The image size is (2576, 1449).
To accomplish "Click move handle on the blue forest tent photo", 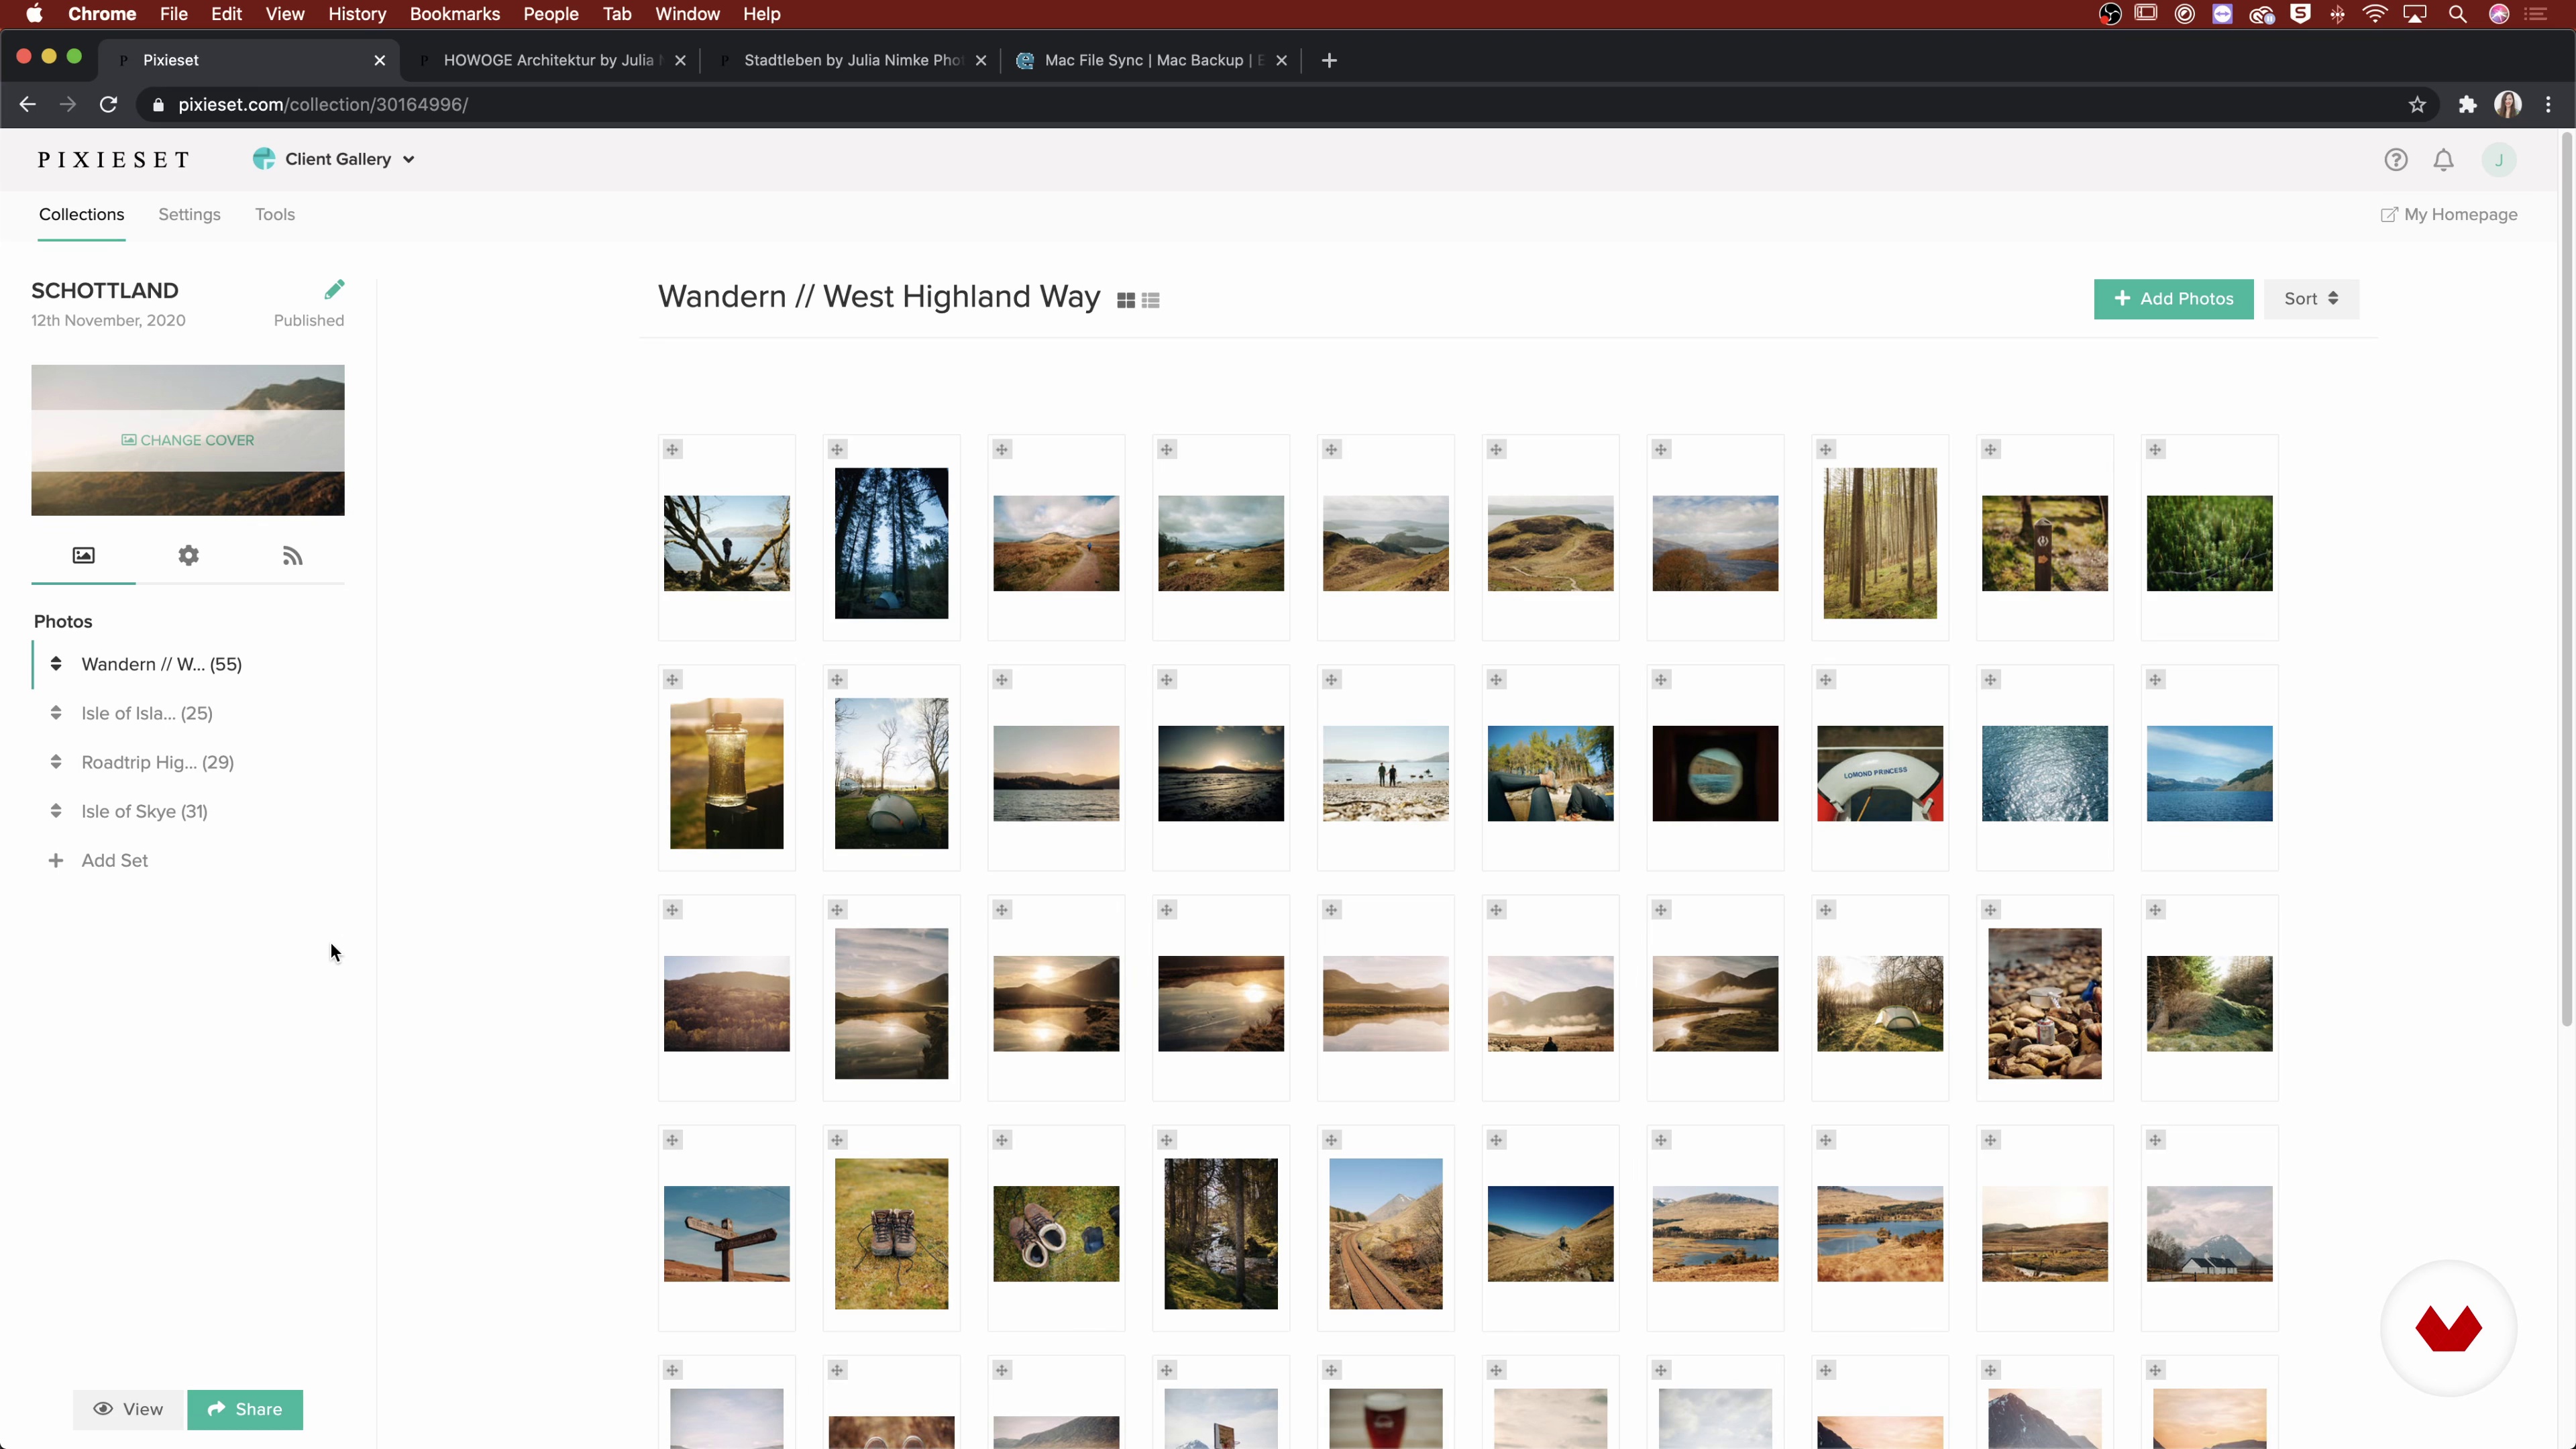I will click(x=838, y=450).
